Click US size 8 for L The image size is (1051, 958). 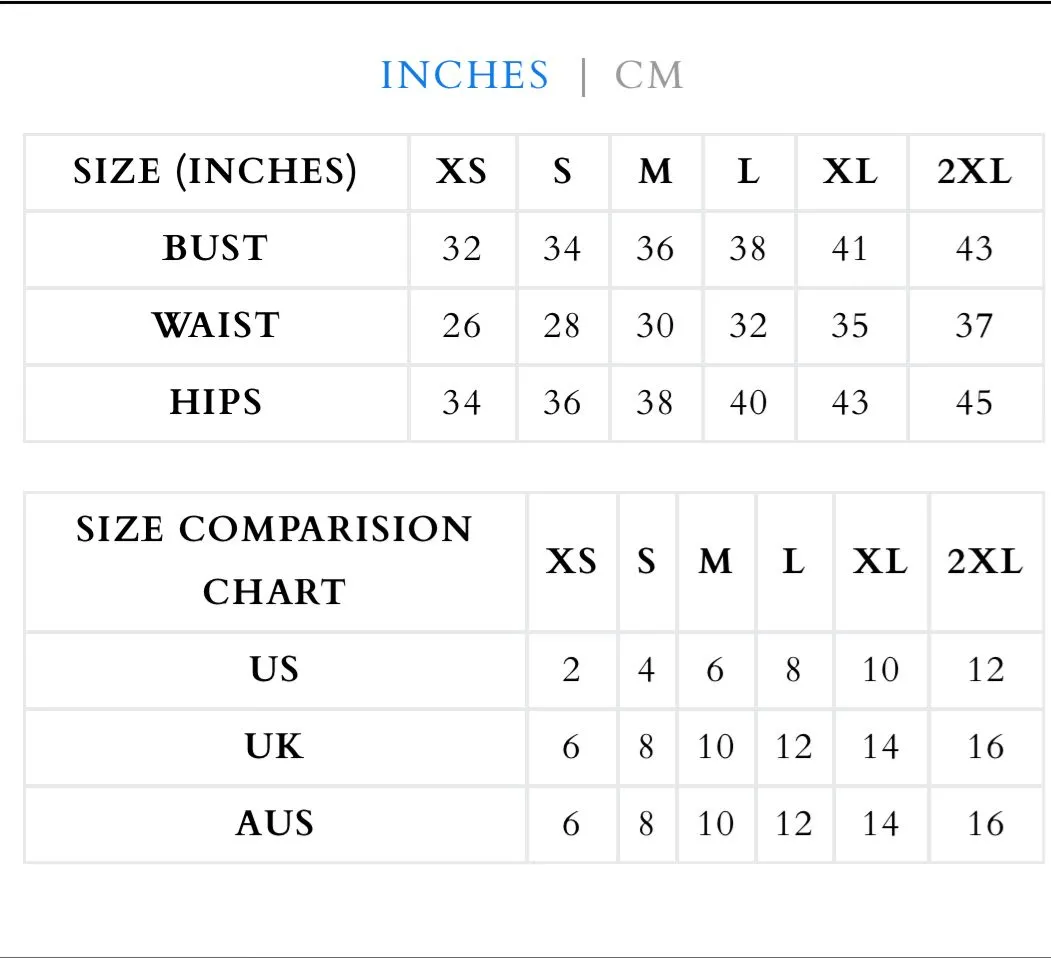794,670
